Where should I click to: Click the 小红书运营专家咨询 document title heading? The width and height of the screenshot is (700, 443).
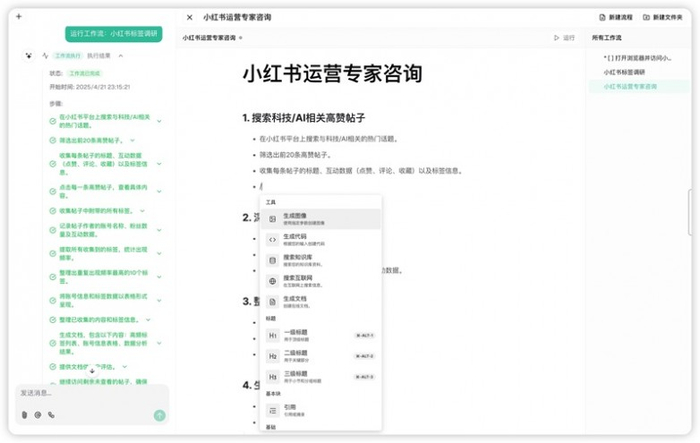[x=333, y=74]
